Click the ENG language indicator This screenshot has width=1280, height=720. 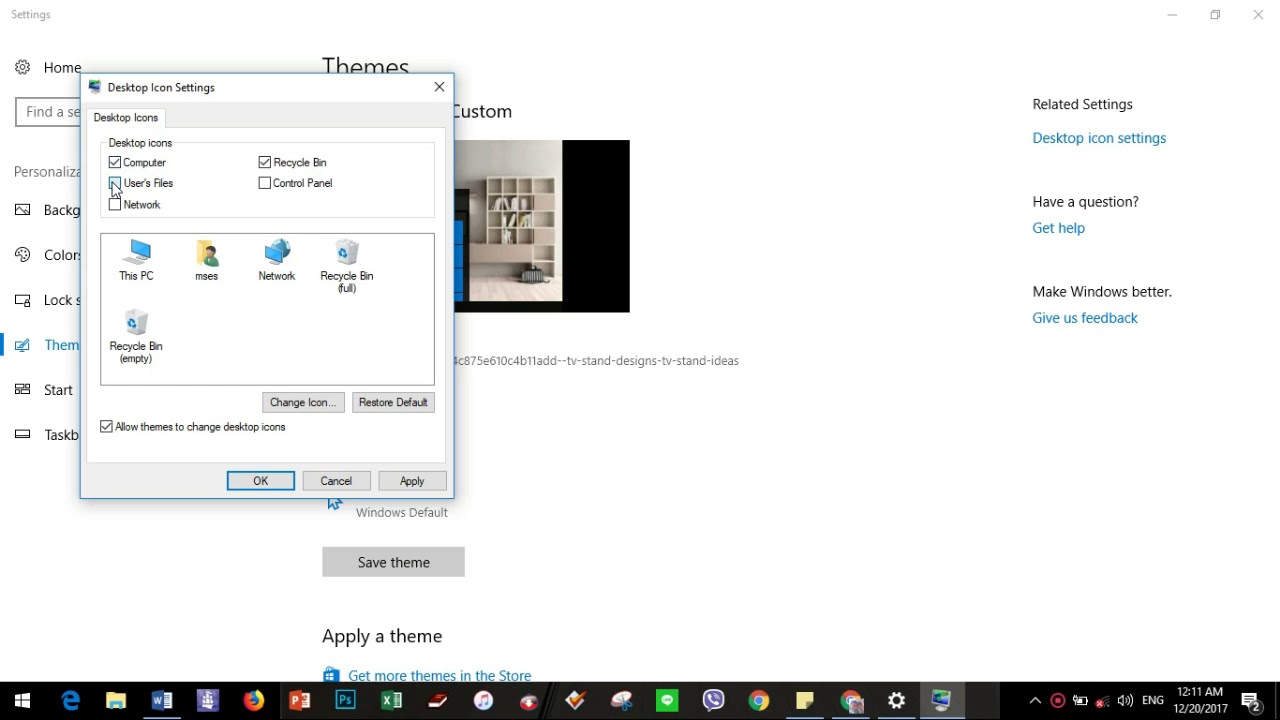pyautogui.click(x=1153, y=701)
